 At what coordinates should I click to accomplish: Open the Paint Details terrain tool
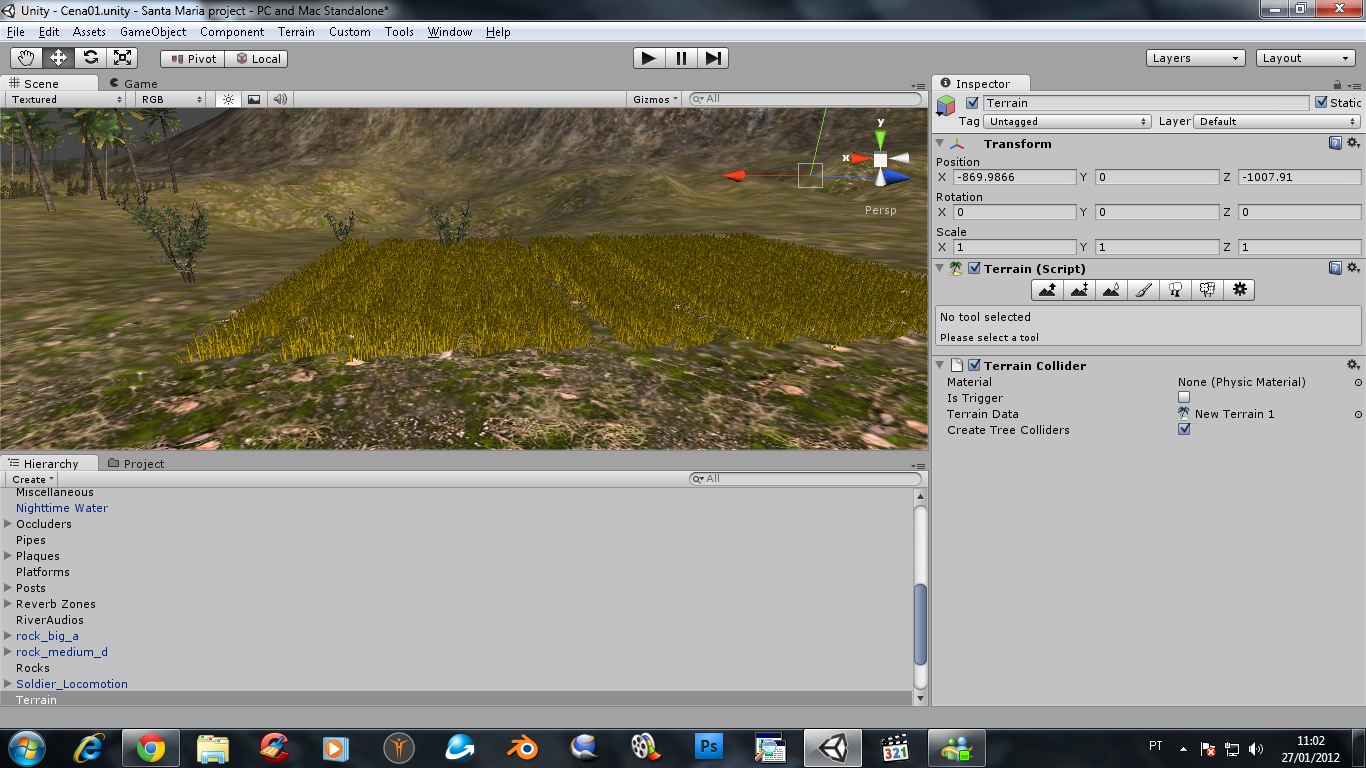1207,289
